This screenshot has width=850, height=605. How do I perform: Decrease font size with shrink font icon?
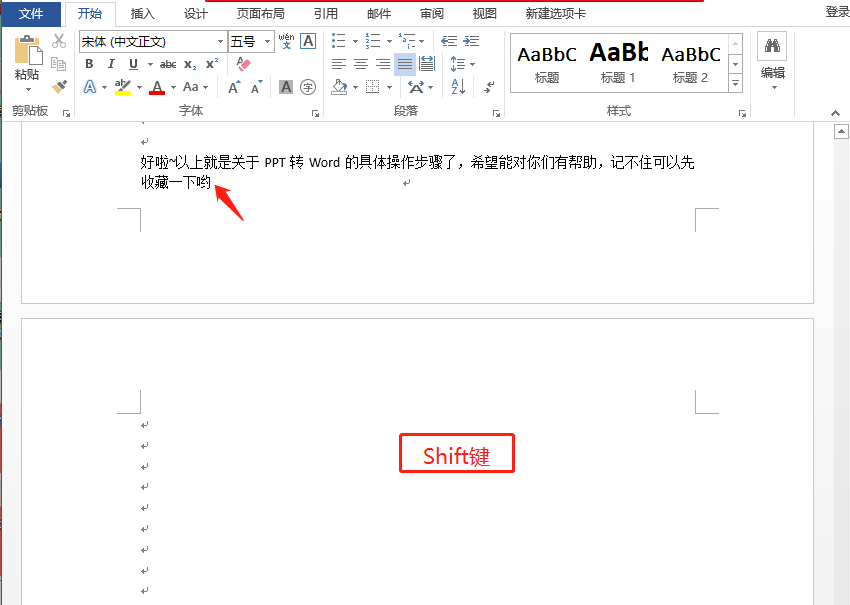tap(256, 87)
